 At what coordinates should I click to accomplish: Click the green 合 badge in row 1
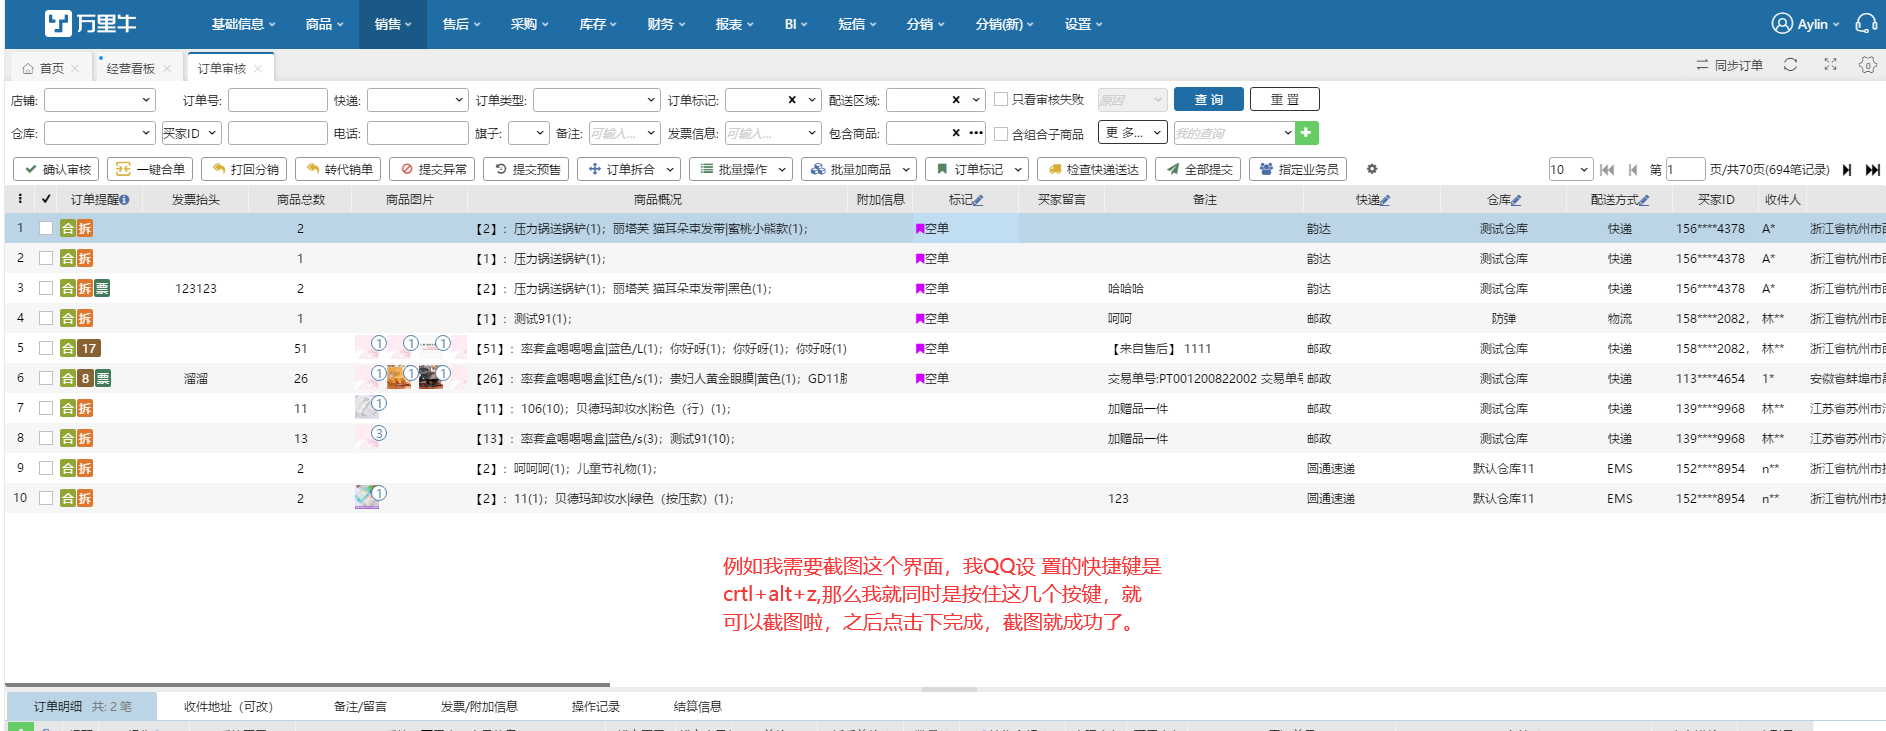68,228
